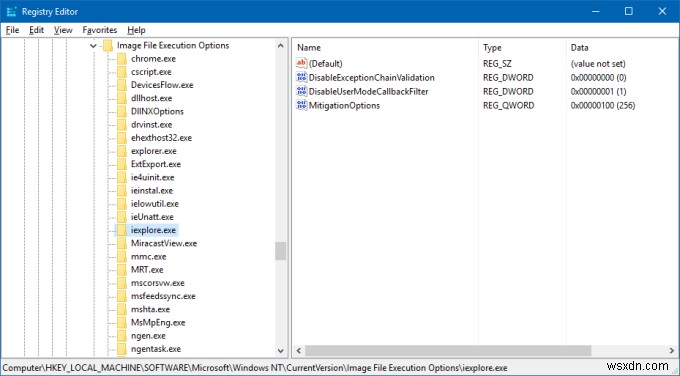Click the values pane scroll left arrow
Screen dimensions: 680x376
(x=299, y=350)
